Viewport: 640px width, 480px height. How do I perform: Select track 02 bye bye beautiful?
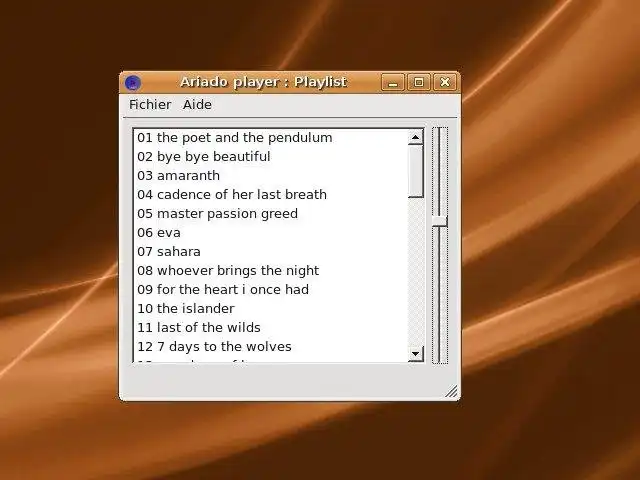click(271, 157)
